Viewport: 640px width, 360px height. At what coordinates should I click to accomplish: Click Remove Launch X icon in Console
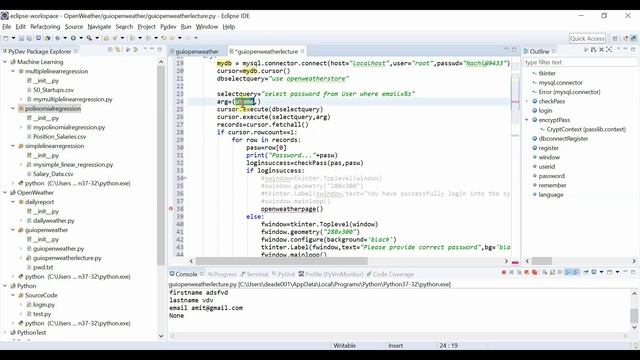[x=511, y=272]
